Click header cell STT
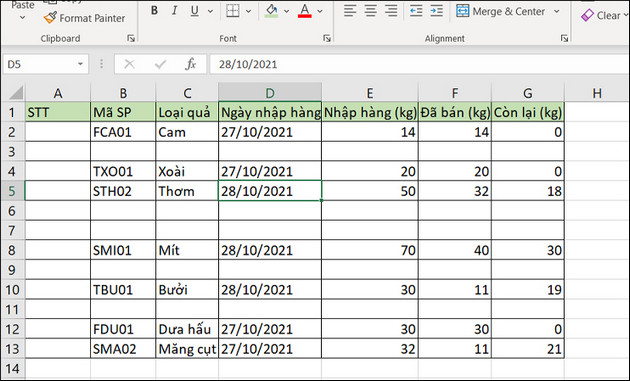This screenshot has height=381, width=630. click(58, 113)
